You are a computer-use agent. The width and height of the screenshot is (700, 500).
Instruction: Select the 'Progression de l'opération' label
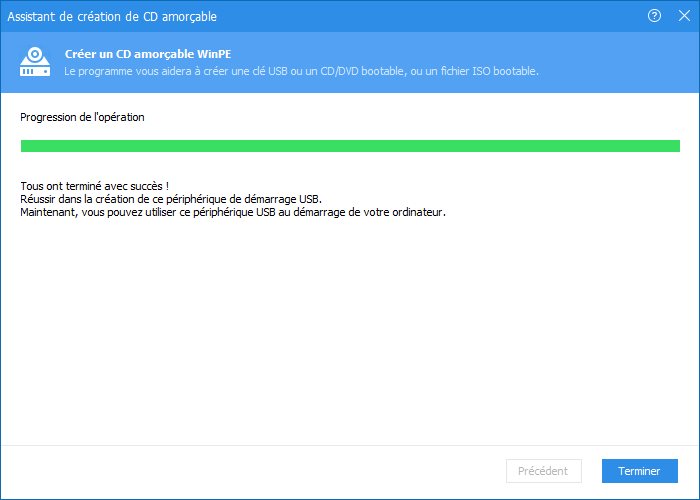(82, 117)
